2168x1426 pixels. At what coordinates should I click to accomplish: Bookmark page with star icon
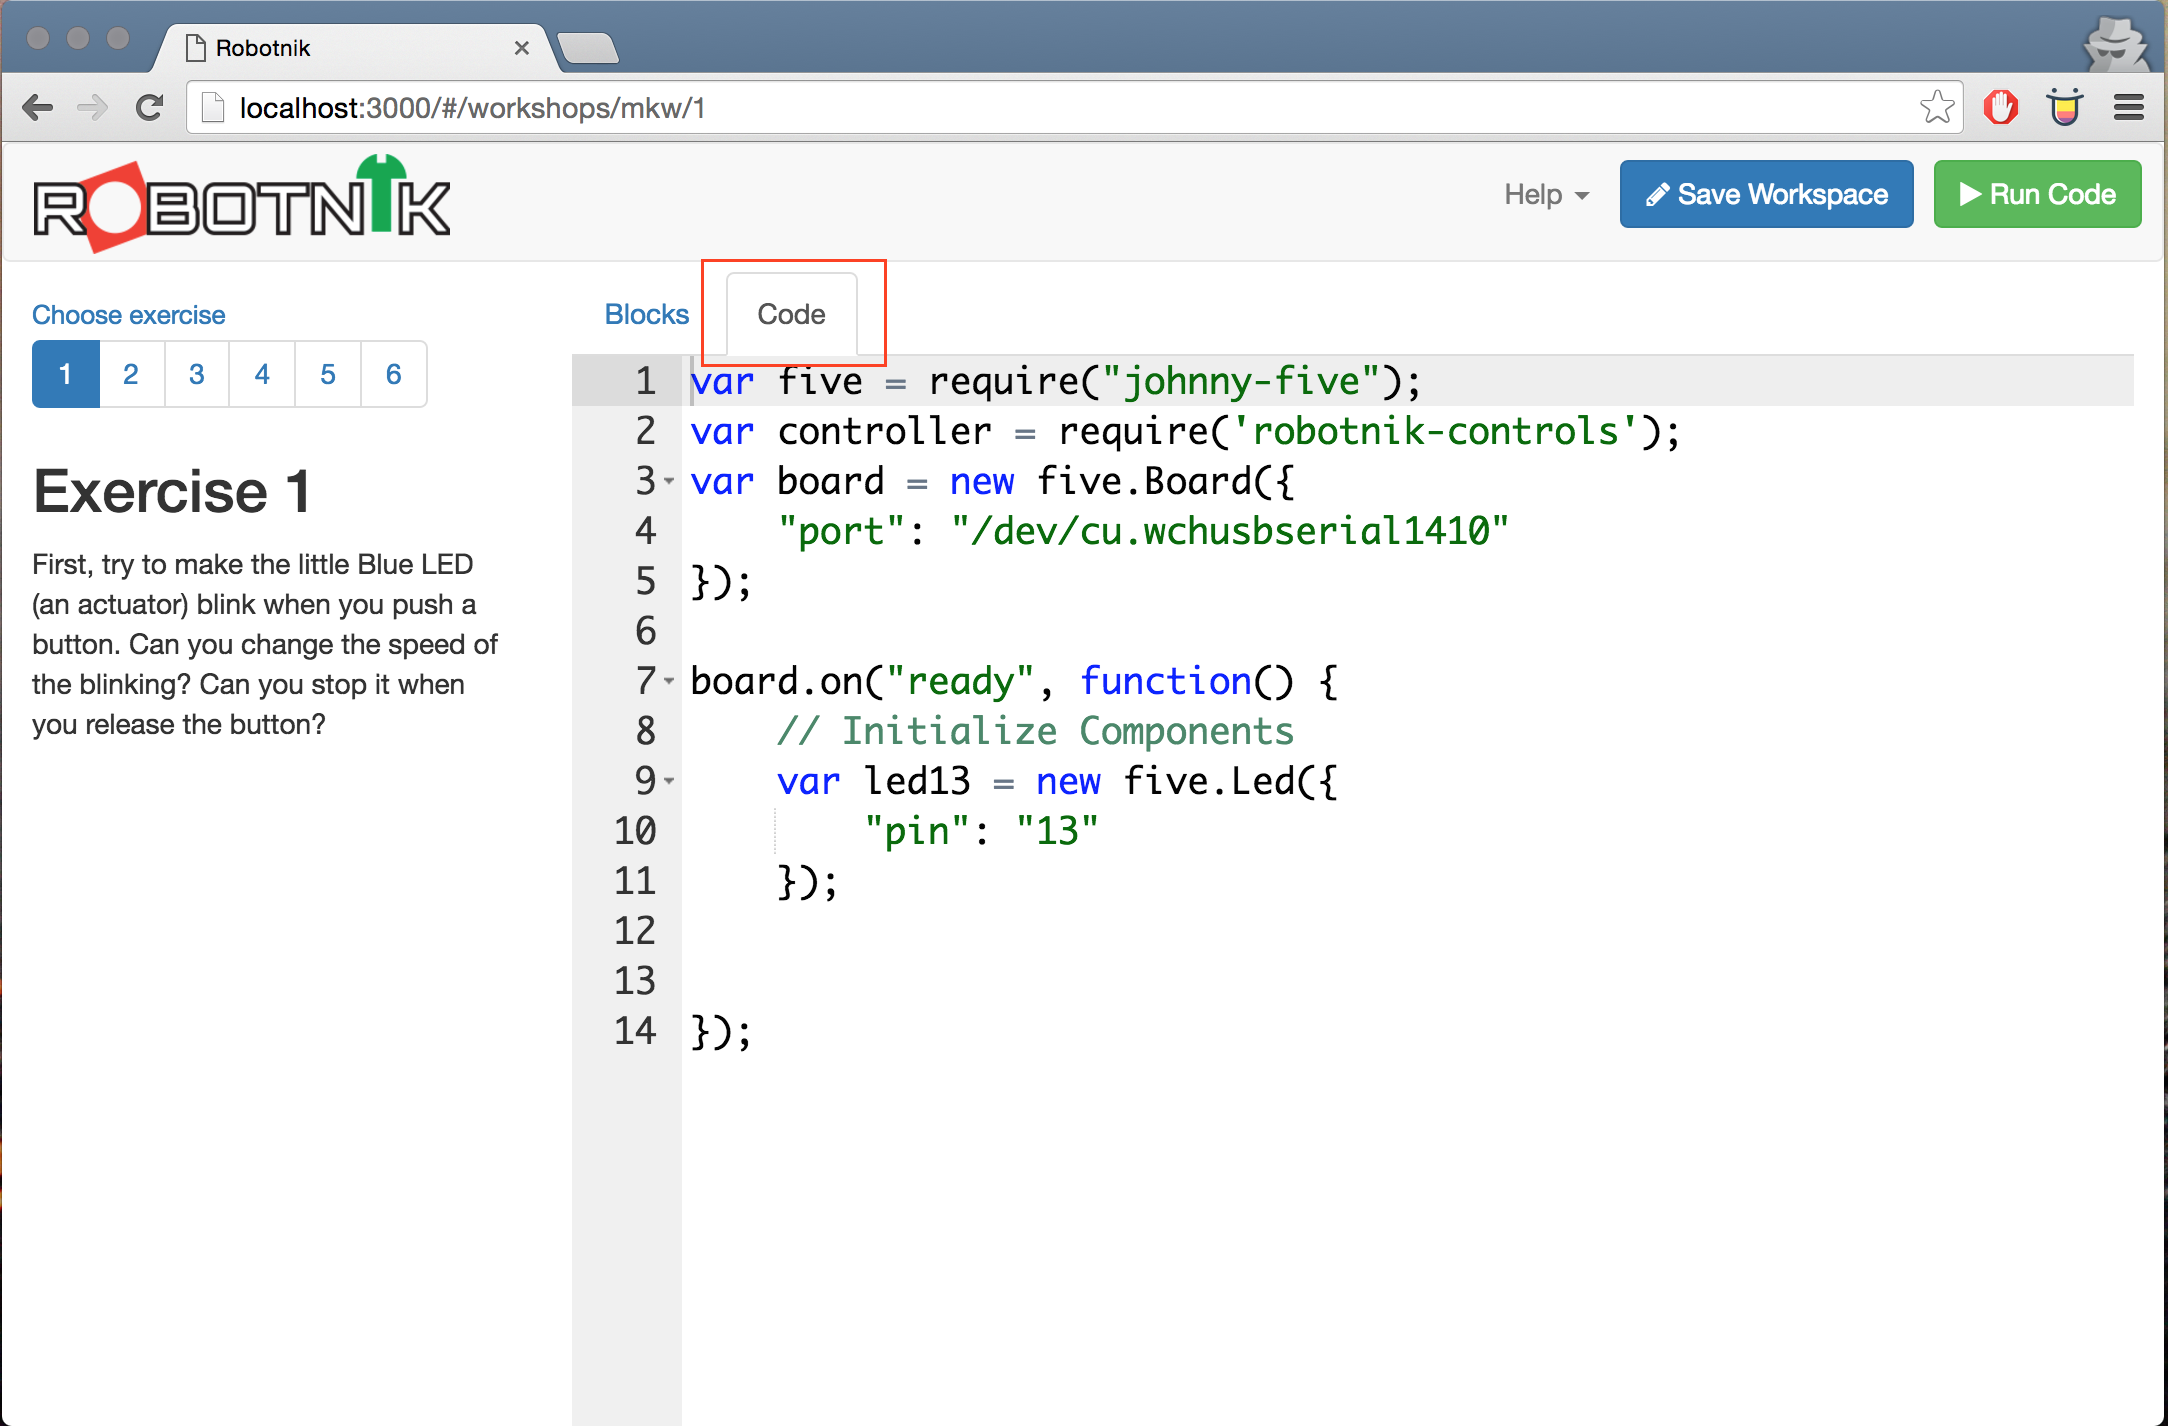pos(1936,107)
